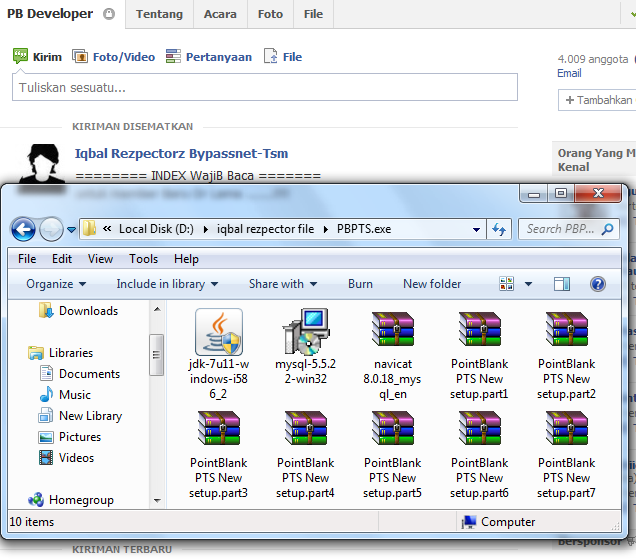636x559 pixels.
Task: Open the Downloads folder in navigation pane
Action: (x=79, y=311)
